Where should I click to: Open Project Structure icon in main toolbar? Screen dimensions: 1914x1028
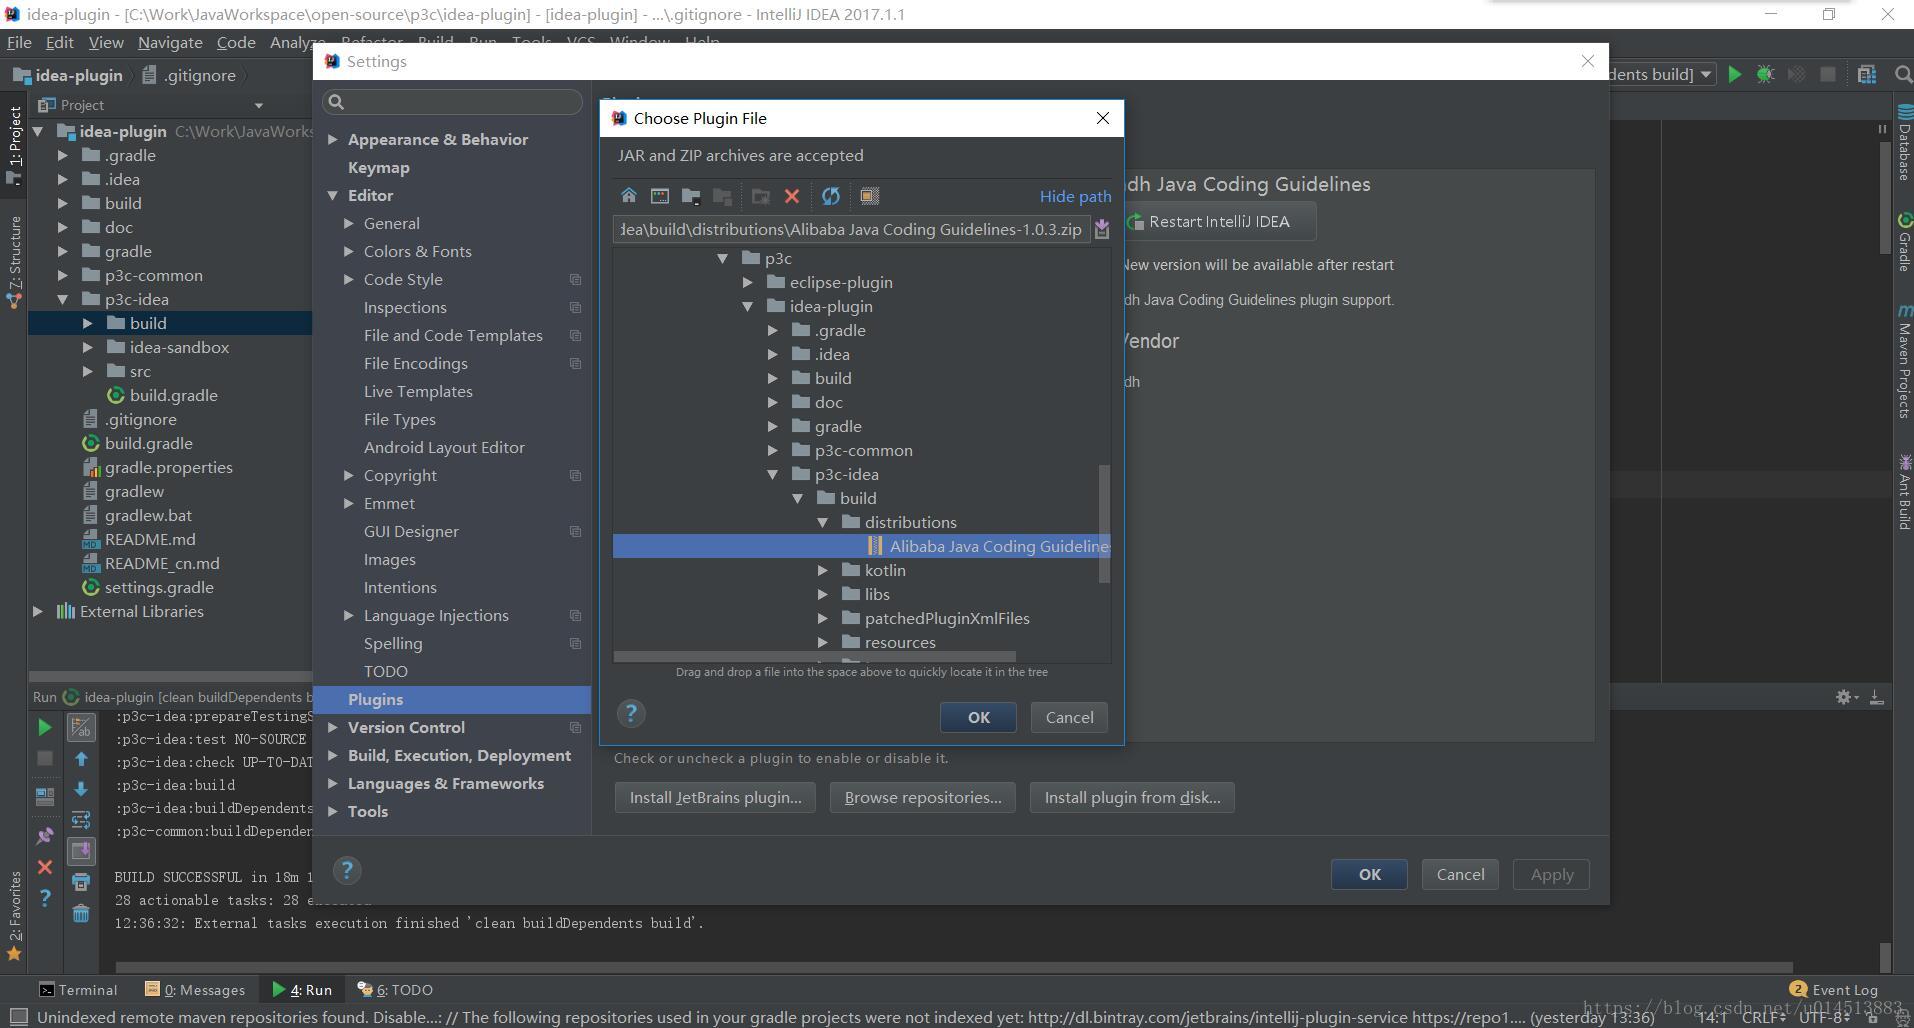(1867, 74)
